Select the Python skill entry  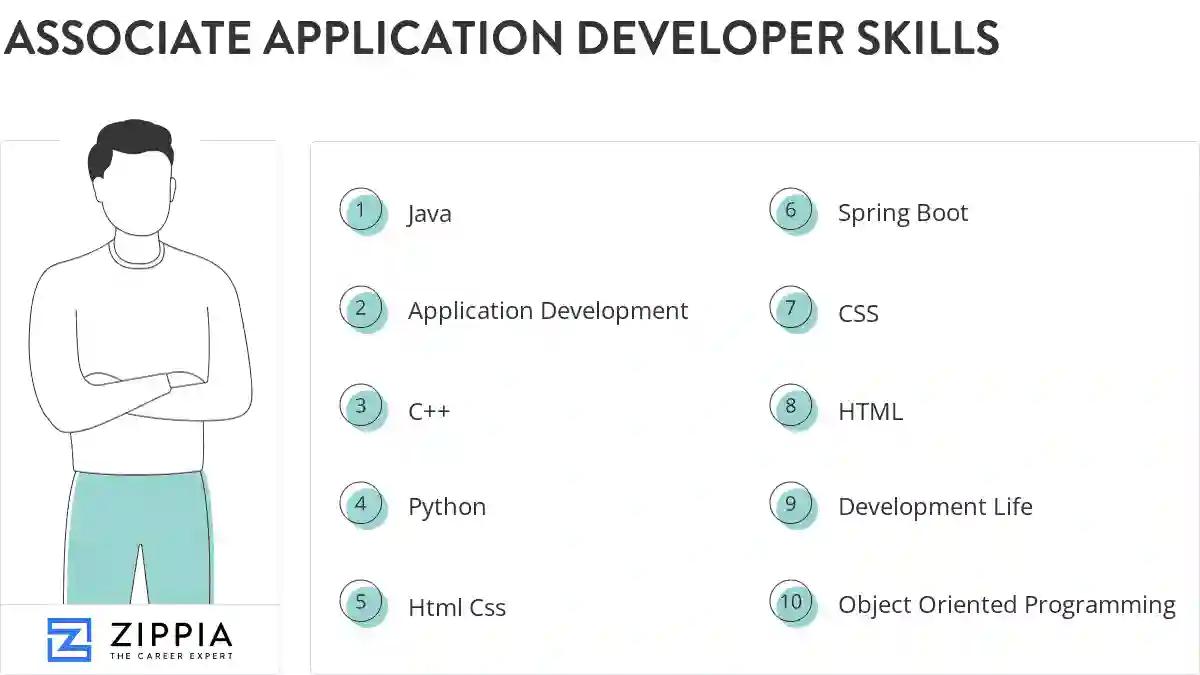click(446, 507)
